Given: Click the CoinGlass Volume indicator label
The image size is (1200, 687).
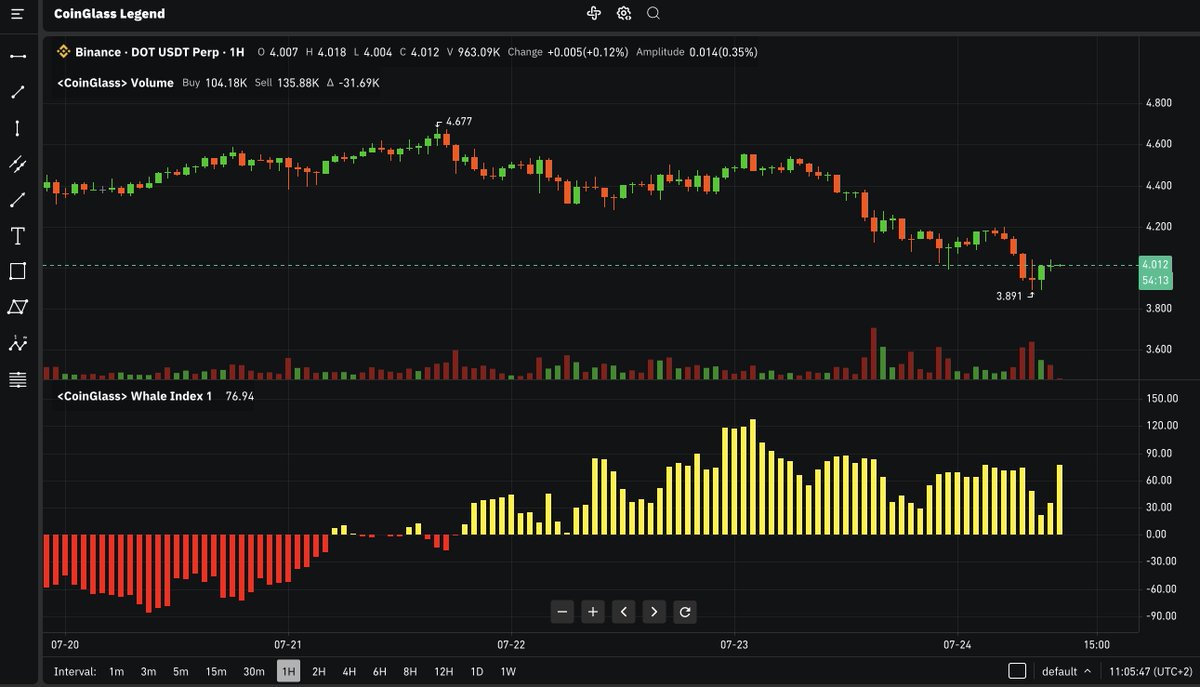Looking at the screenshot, I should (x=115, y=83).
